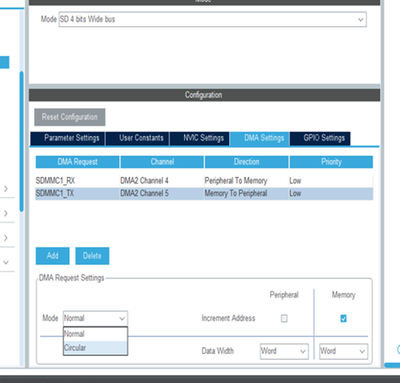This screenshot has height=383, width=400.
Task: Select the SDMMC1_TX request row
Action: pyautogui.click(x=204, y=194)
